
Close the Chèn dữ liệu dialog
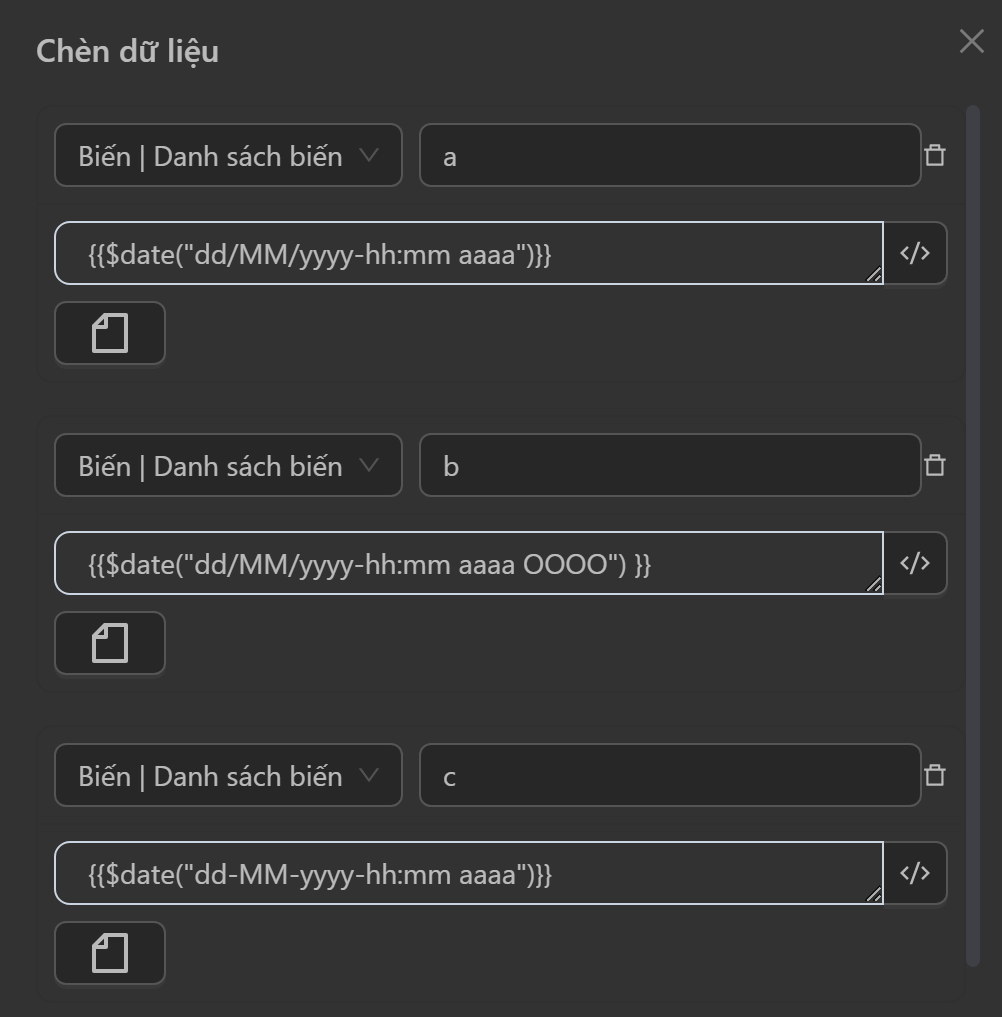click(x=971, y=41)
